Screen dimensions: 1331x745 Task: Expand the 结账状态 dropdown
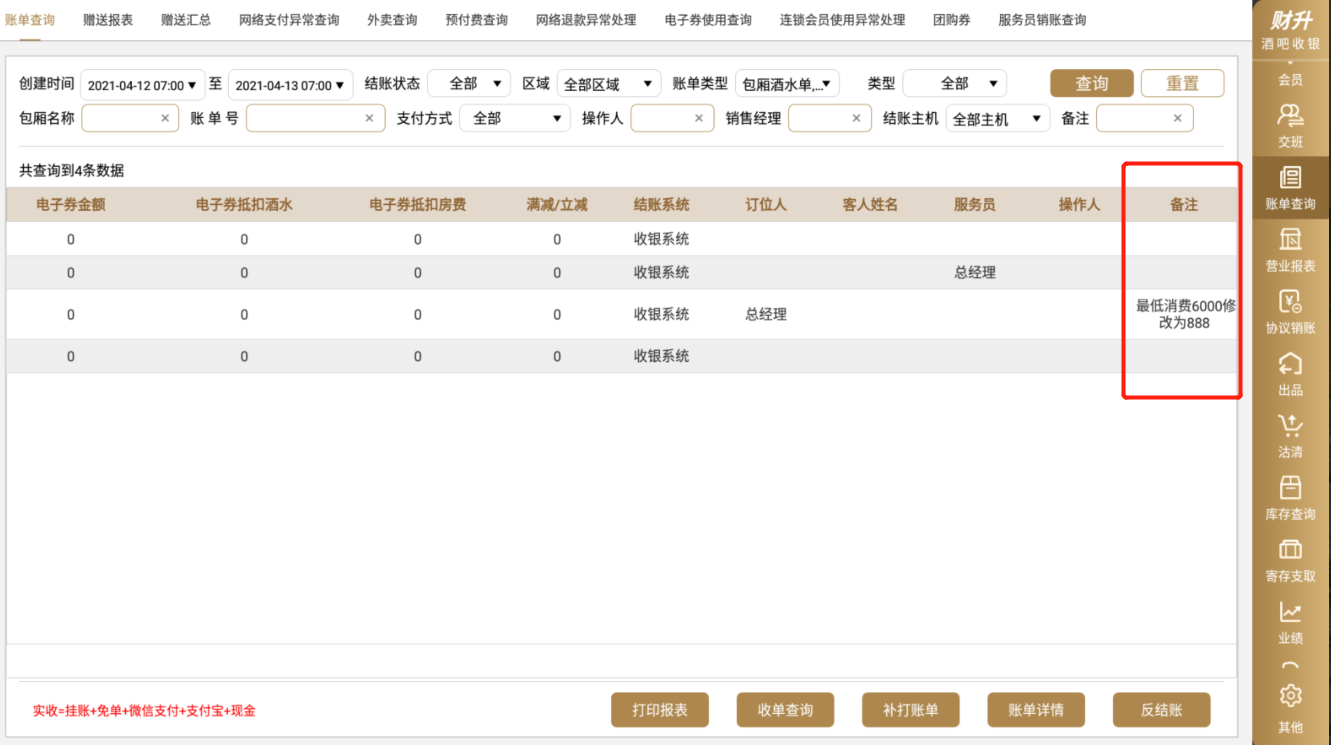coord(469,84)
